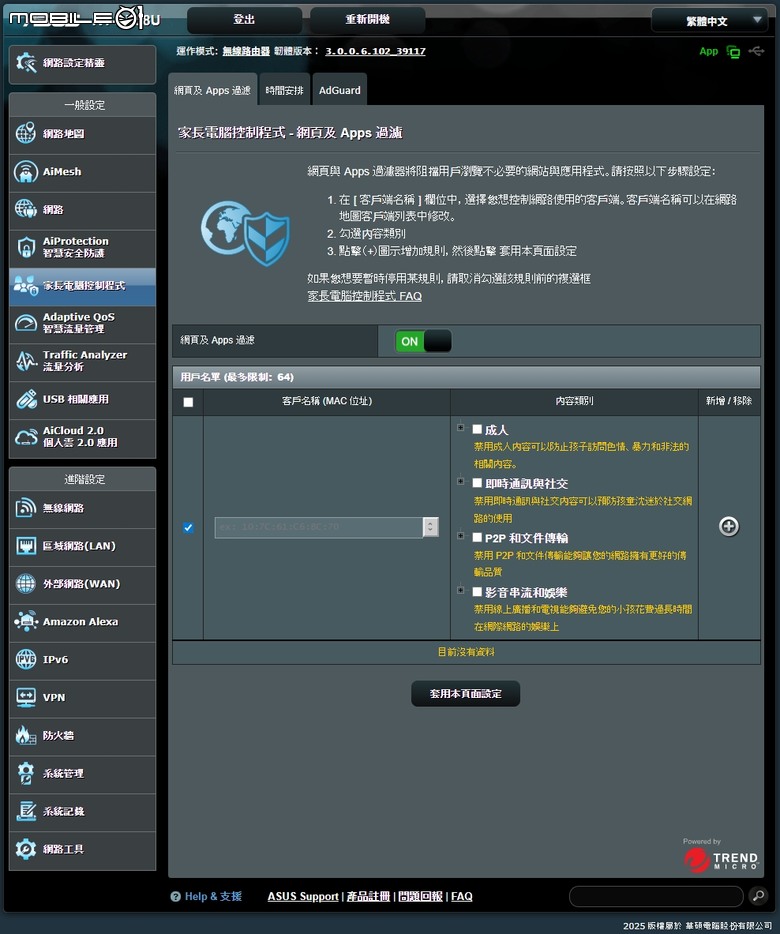Open the VPN monitor icon
The width and height of the screenshot is (780, 934).
point(26,698)
